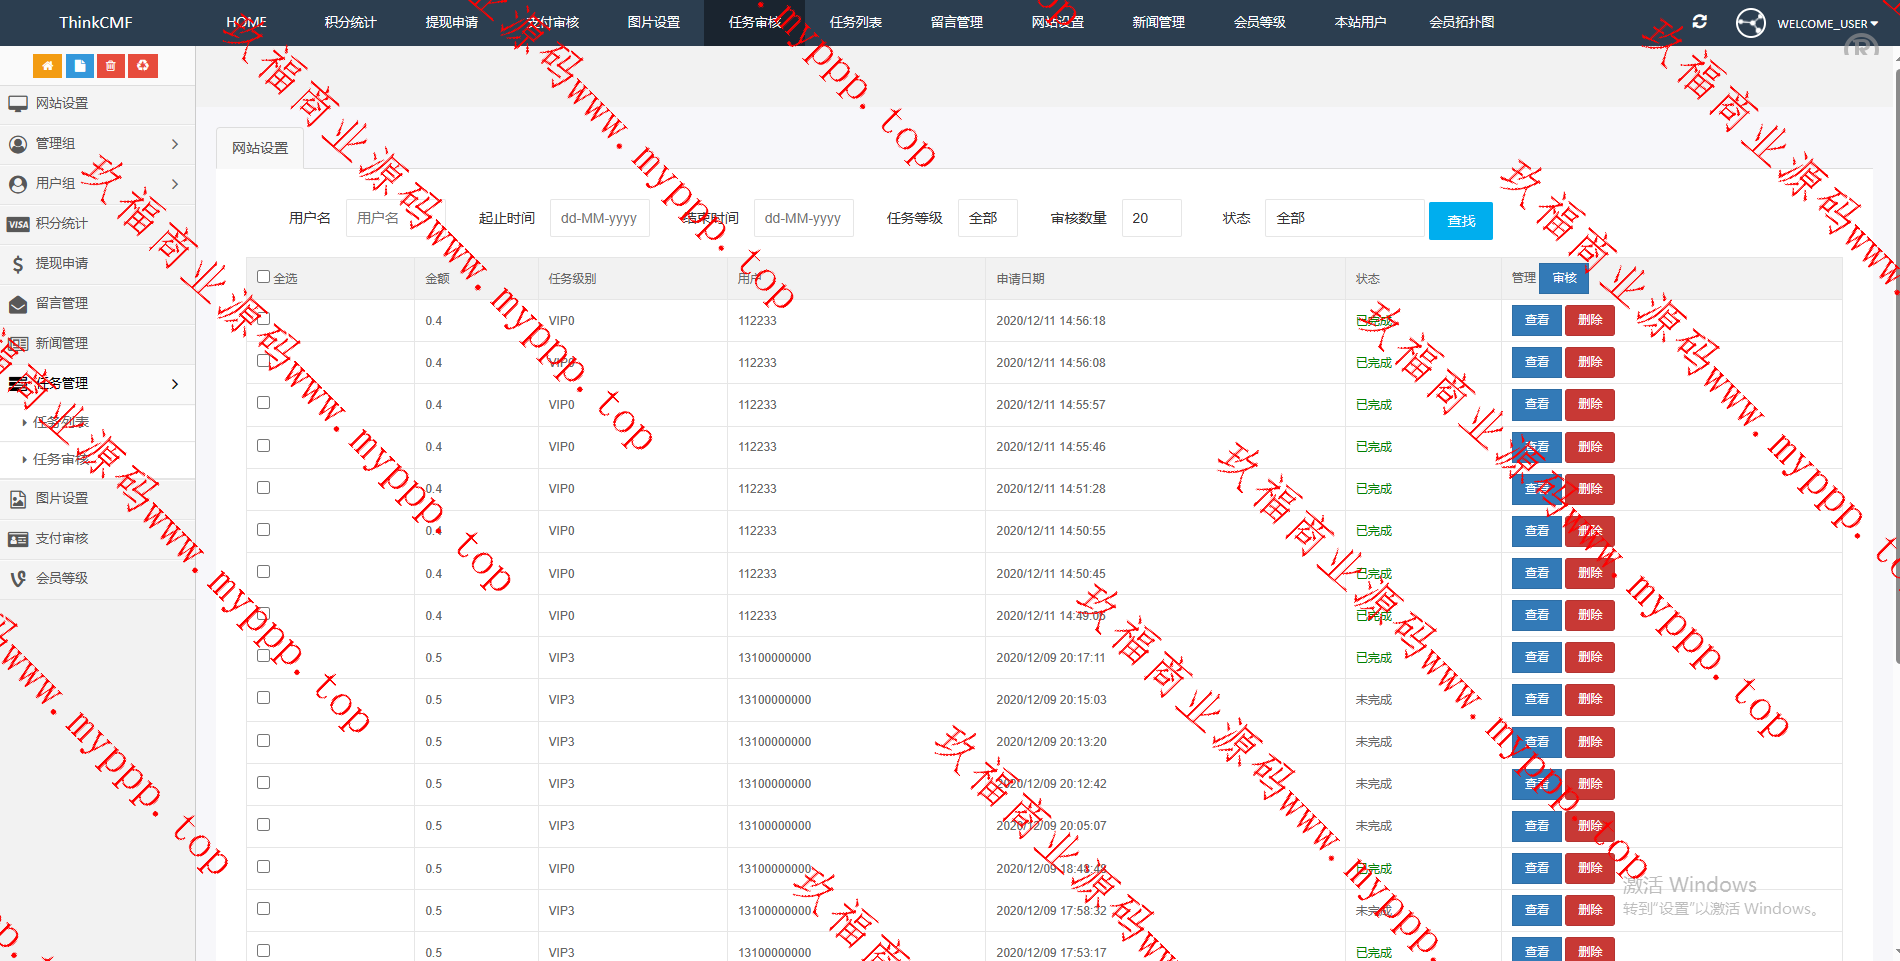Screen dimensions: 1900x961
Task: Check the row dated 2020/12/09 20:15:03
Action: pos(264,698)
